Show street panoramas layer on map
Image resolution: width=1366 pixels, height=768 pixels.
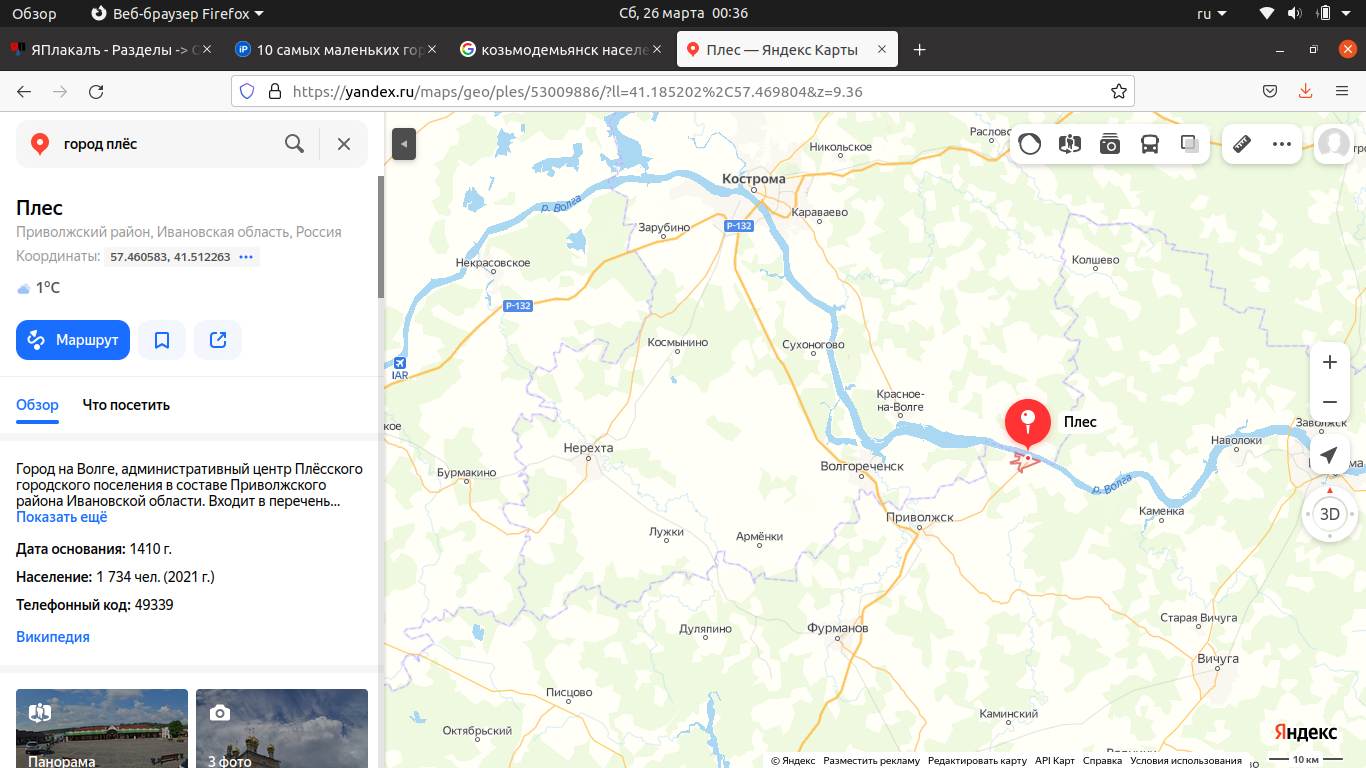click(1070, 144)
